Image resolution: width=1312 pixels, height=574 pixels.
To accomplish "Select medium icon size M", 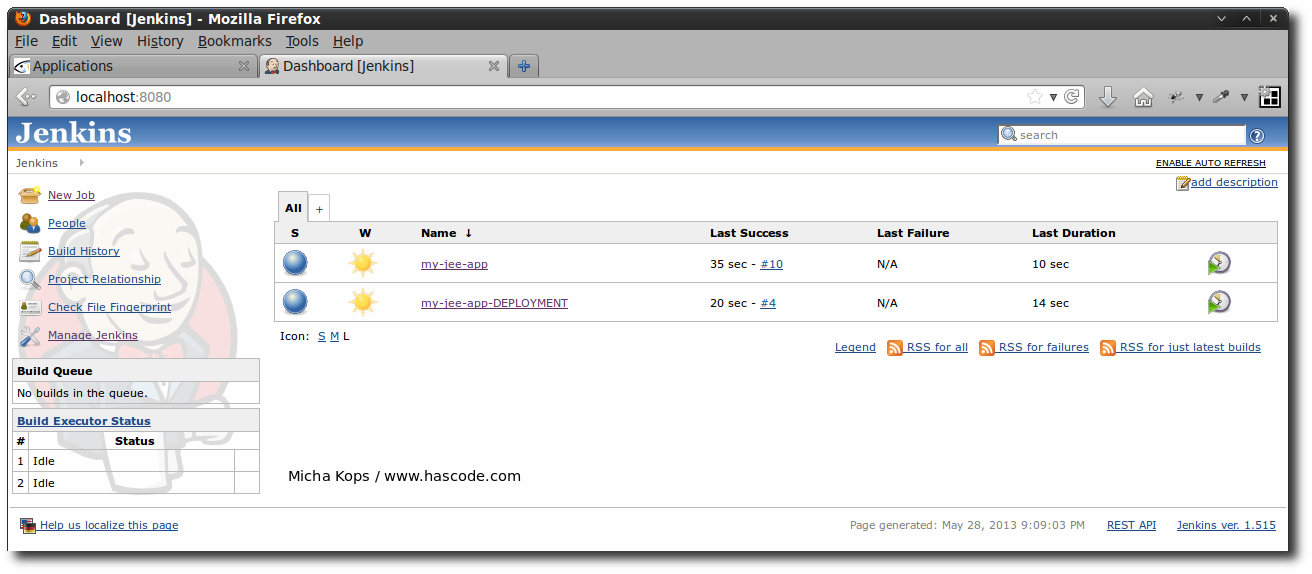I will pyautogui.click(x=334, y=336).
